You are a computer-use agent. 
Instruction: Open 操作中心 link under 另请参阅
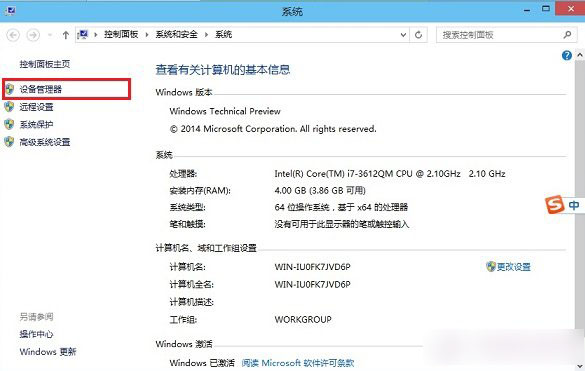36,334
